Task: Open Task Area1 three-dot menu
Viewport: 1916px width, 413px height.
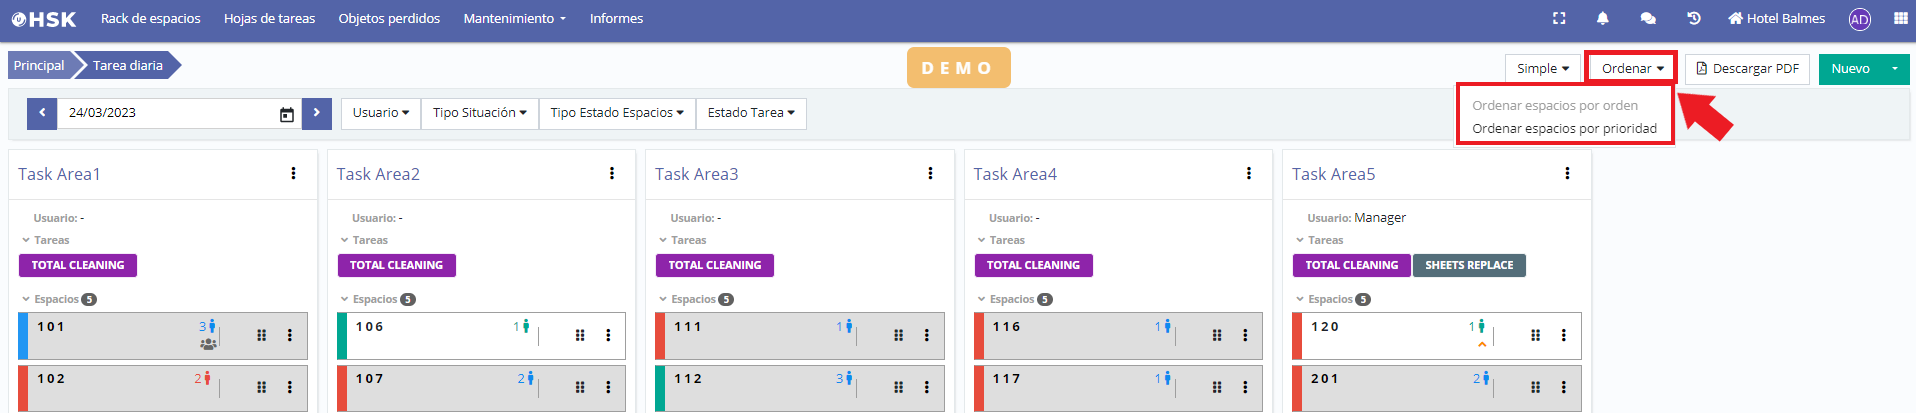Action: [x=293, y=173]
